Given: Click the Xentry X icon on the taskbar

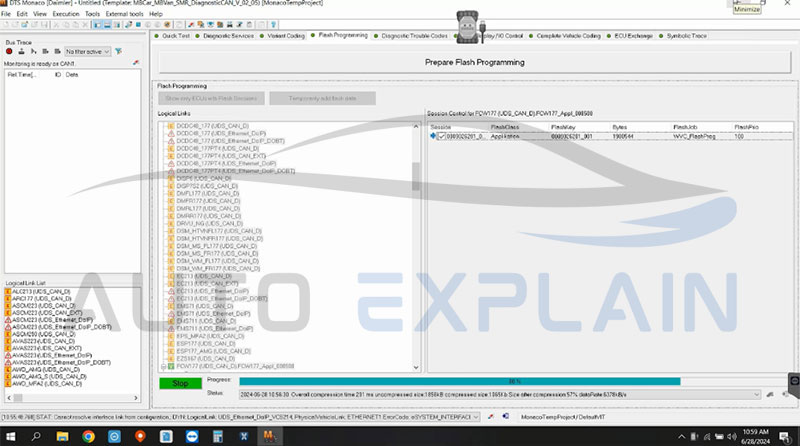Looking at the screenshot, I should 244,436.
